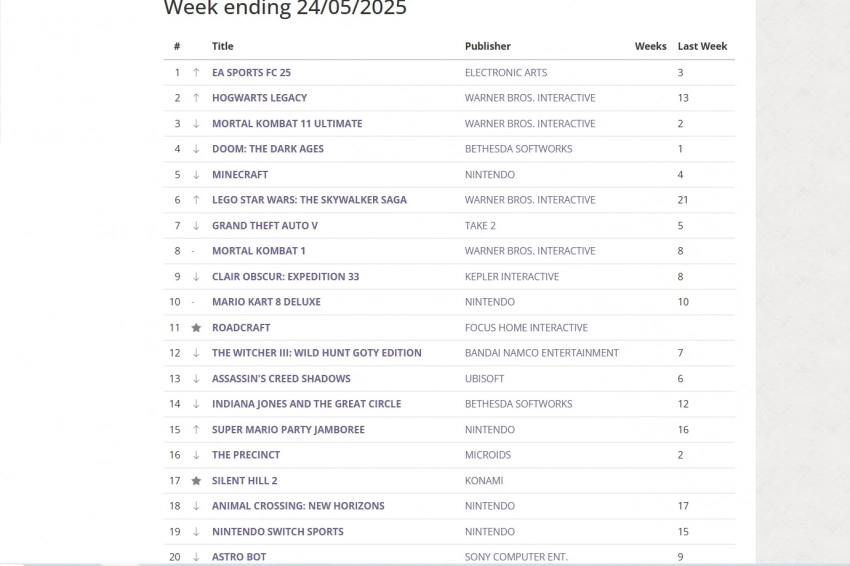This screenshot has height=566, width=850.
Task: Click the Week ending 24/05/2025 heading
Action: (285, 9)
